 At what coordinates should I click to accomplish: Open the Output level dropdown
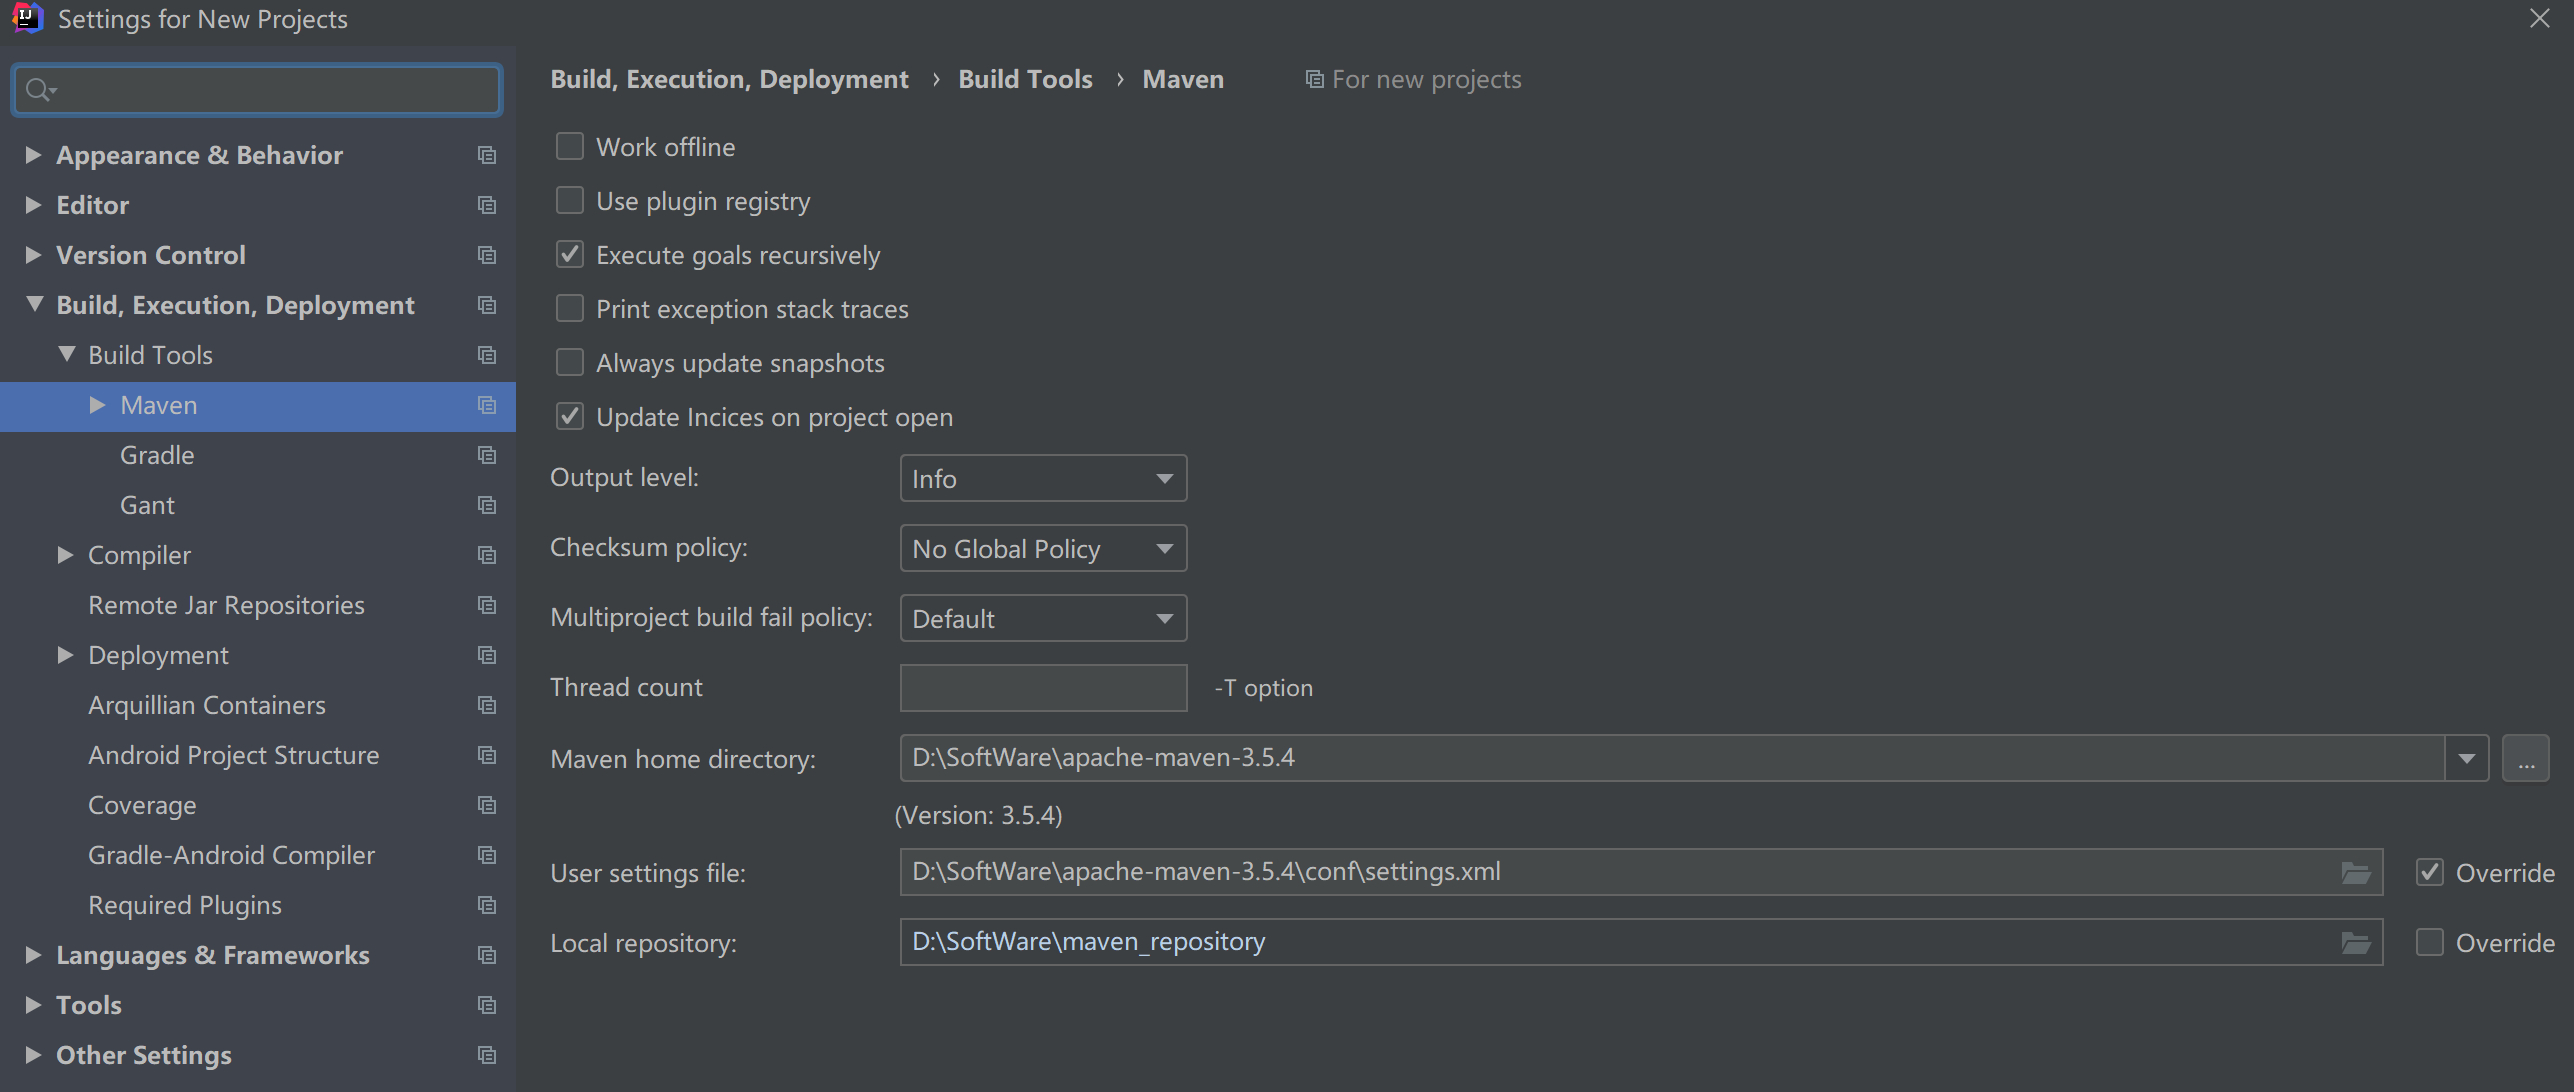(x=1043, y=479)
